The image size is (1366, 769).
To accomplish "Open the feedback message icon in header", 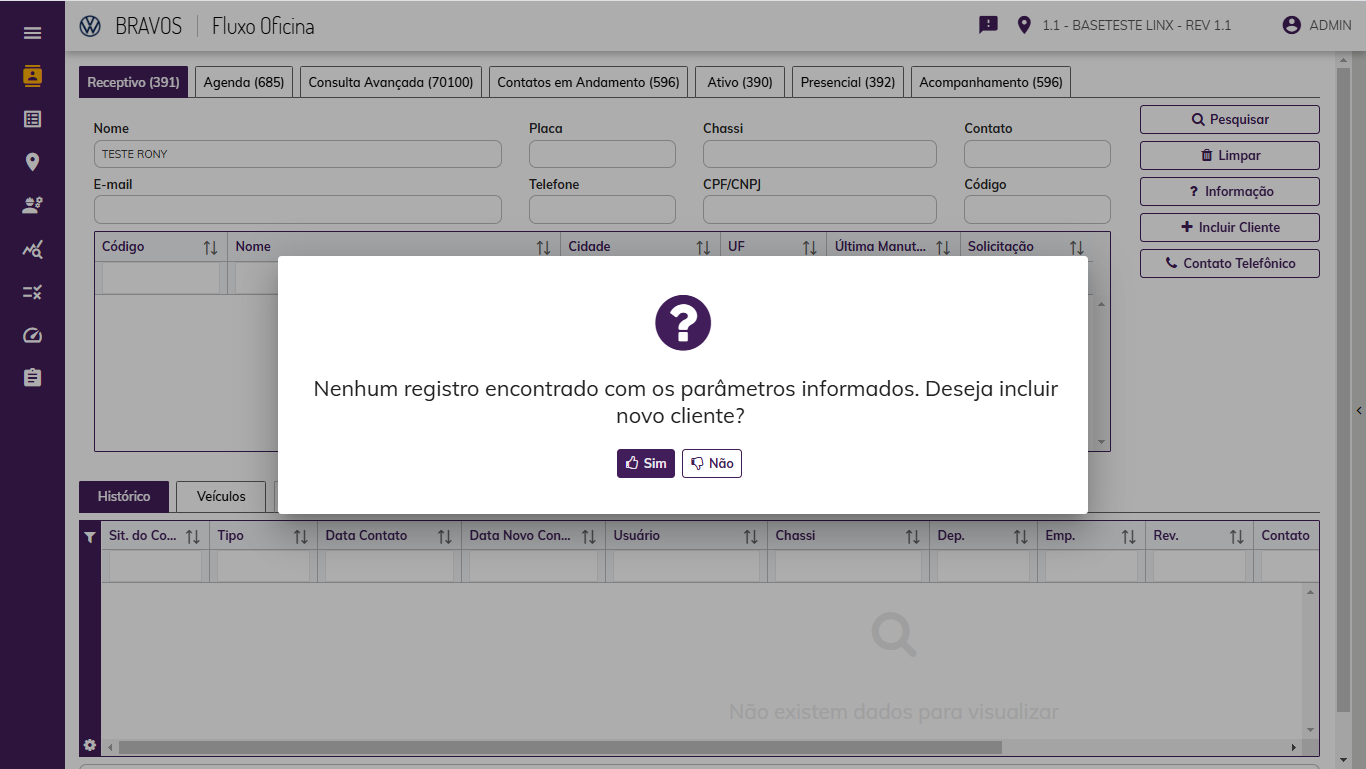I will [x=988, y=25].
